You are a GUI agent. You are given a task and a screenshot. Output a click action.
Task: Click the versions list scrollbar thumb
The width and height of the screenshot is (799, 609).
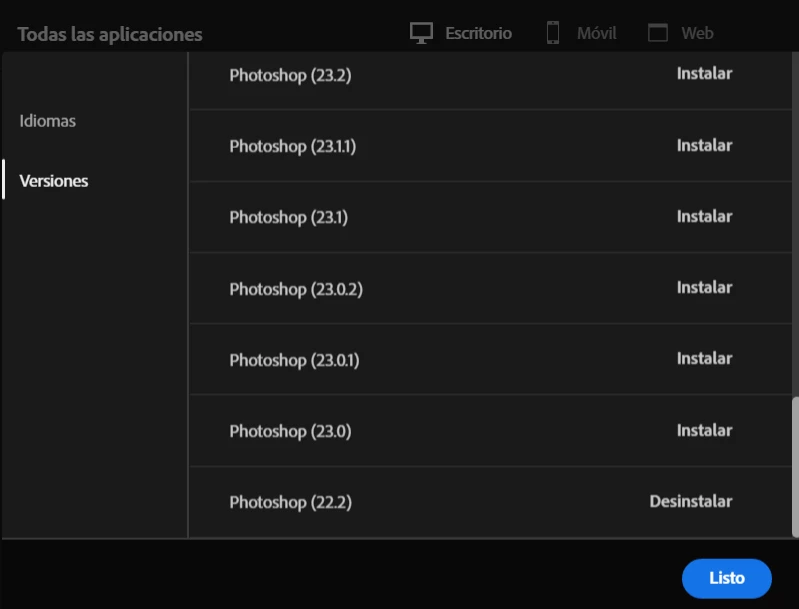(x=795, y=466)
